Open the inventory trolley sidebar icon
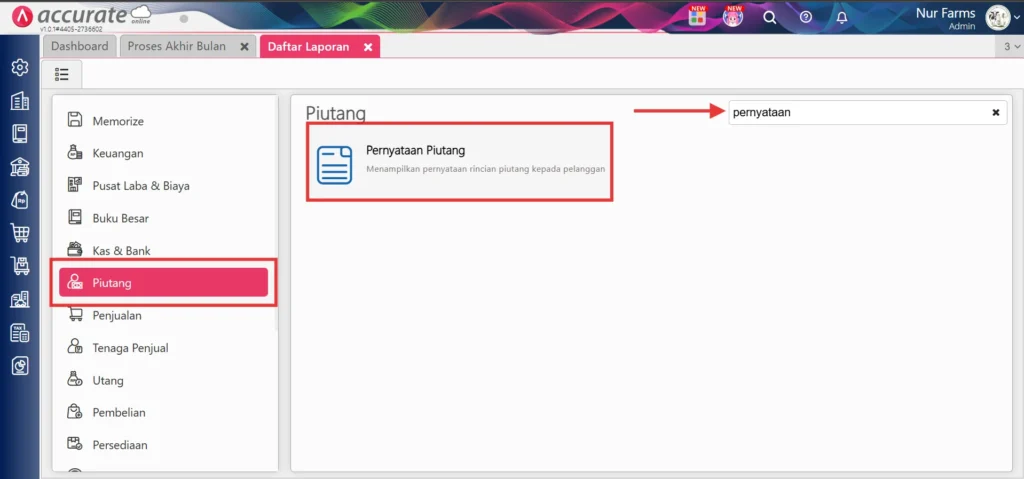Screen dimensions: 1024x479 click(20, 266)
